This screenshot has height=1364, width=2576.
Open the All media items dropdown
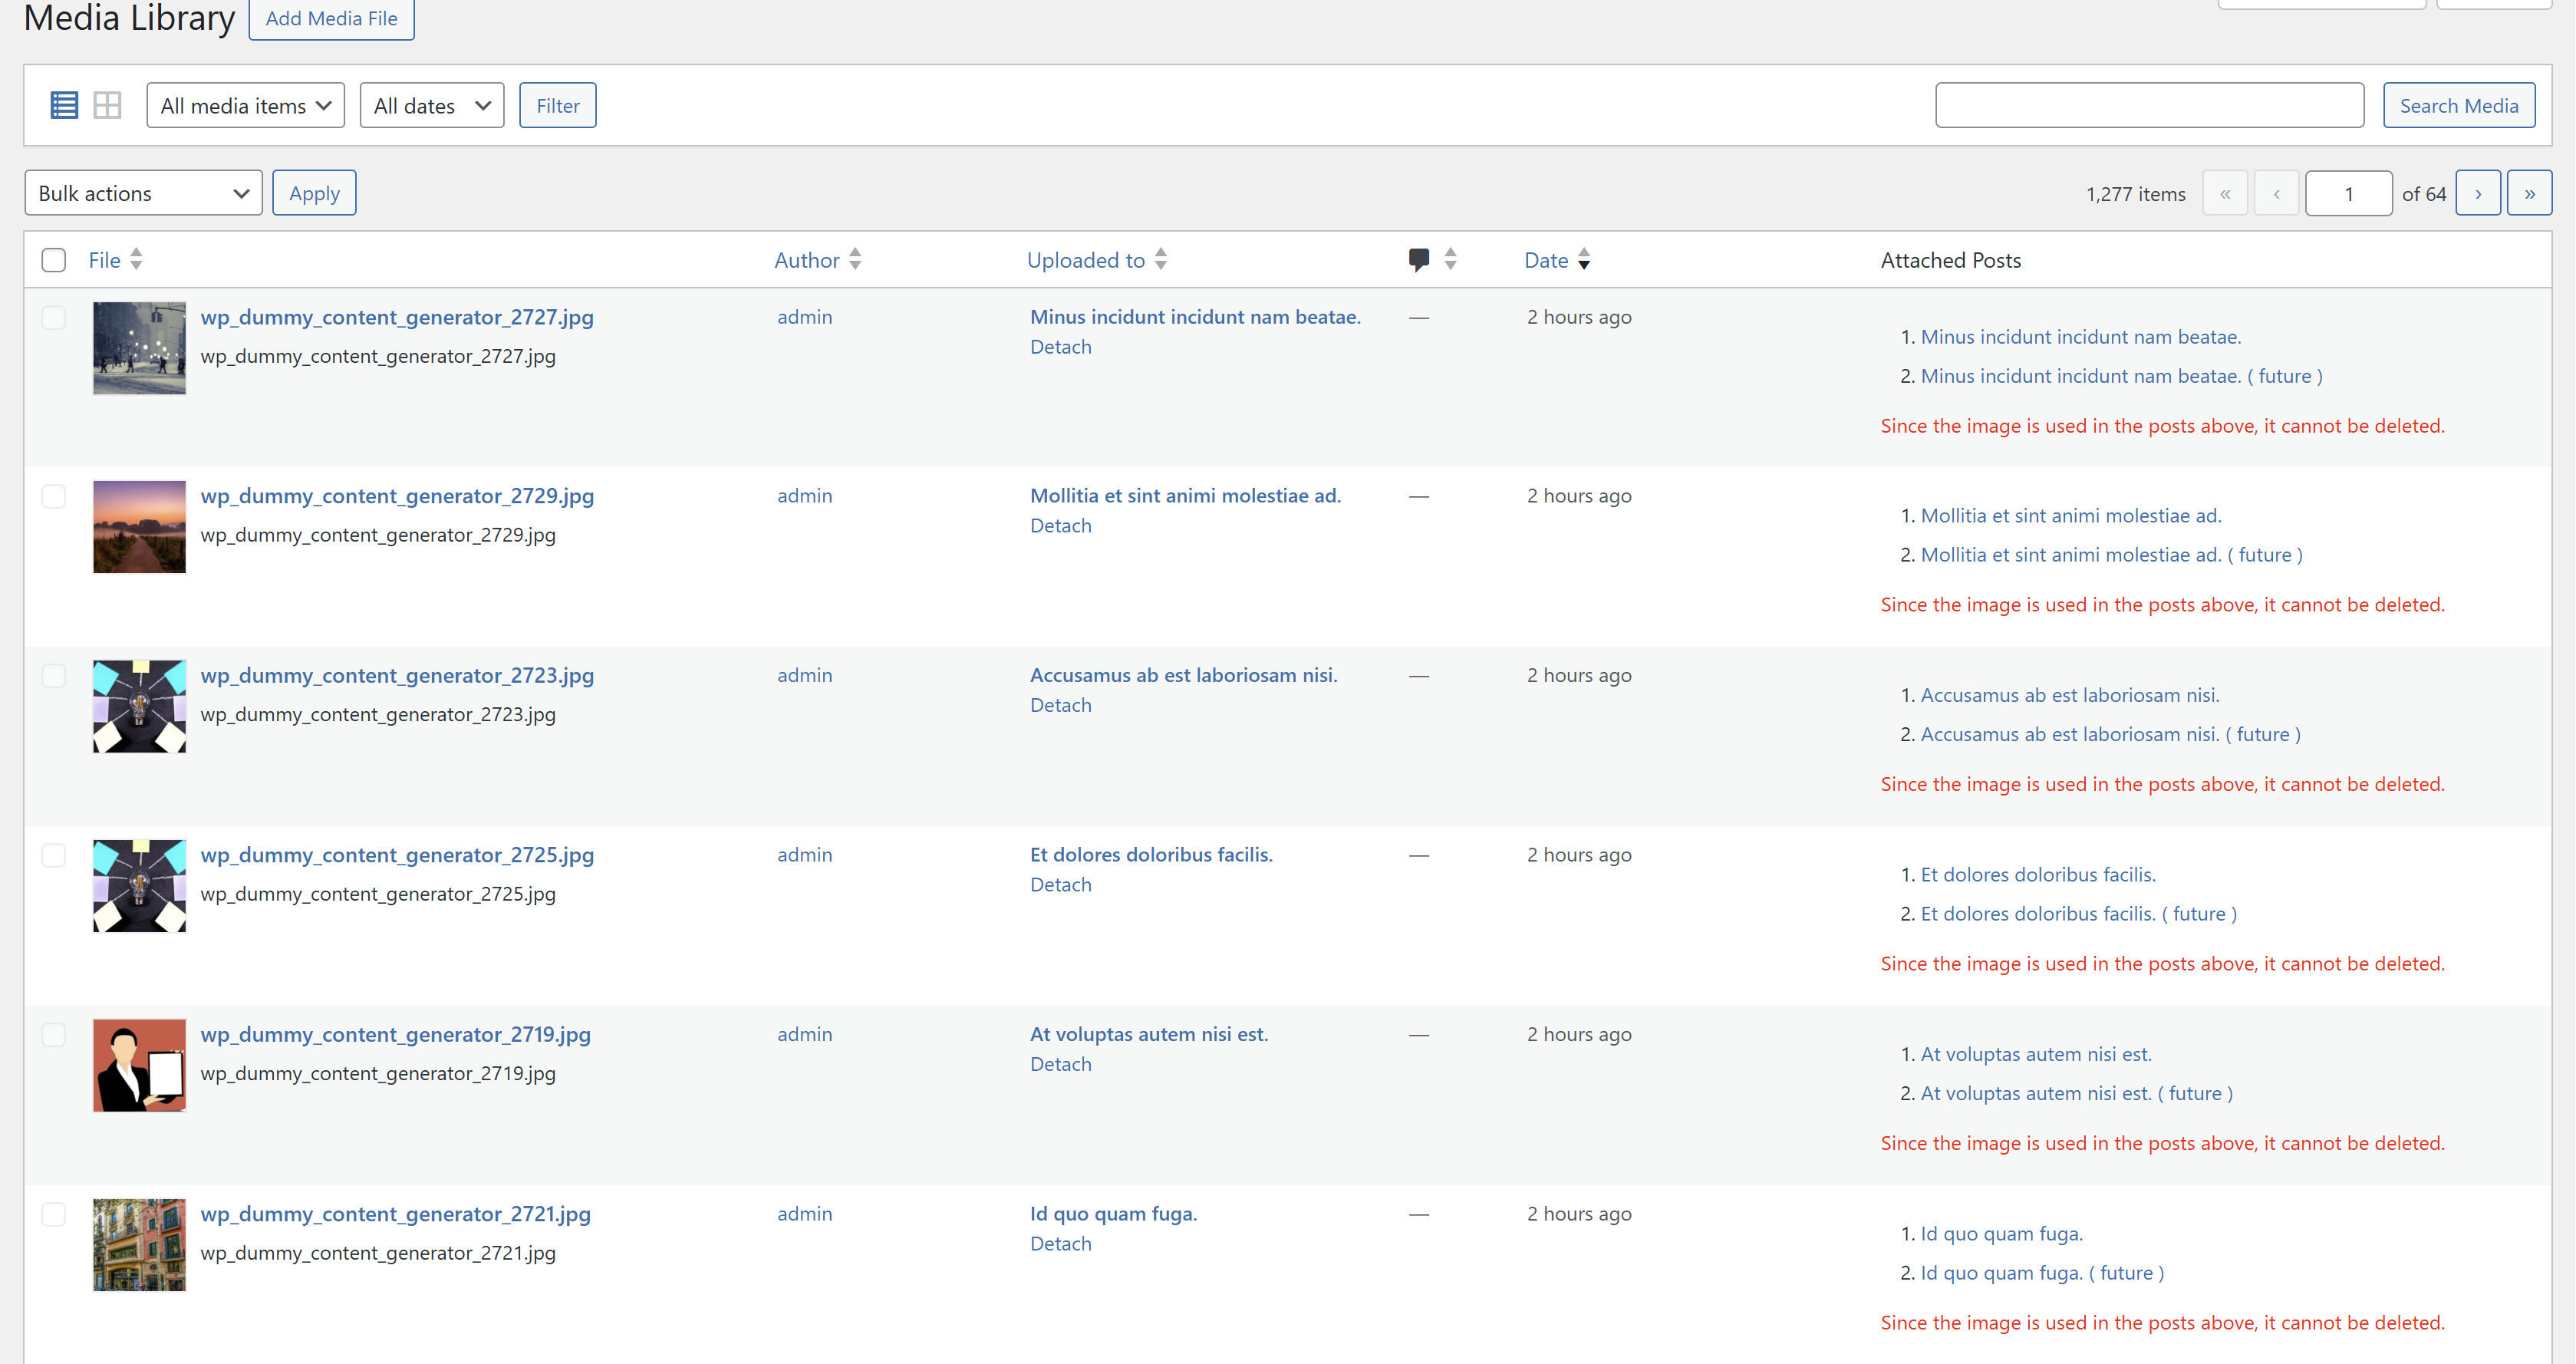tap(245, 105)
